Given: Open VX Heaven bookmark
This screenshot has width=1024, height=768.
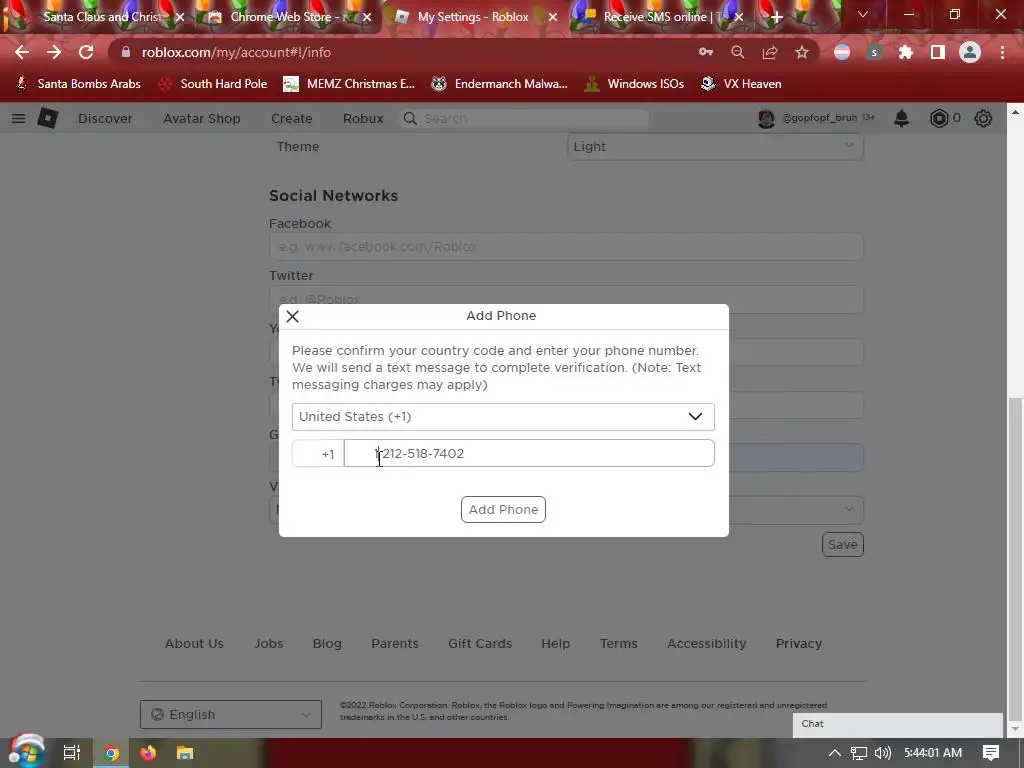Looking at the screenshot, I should [x=741, y=84].
